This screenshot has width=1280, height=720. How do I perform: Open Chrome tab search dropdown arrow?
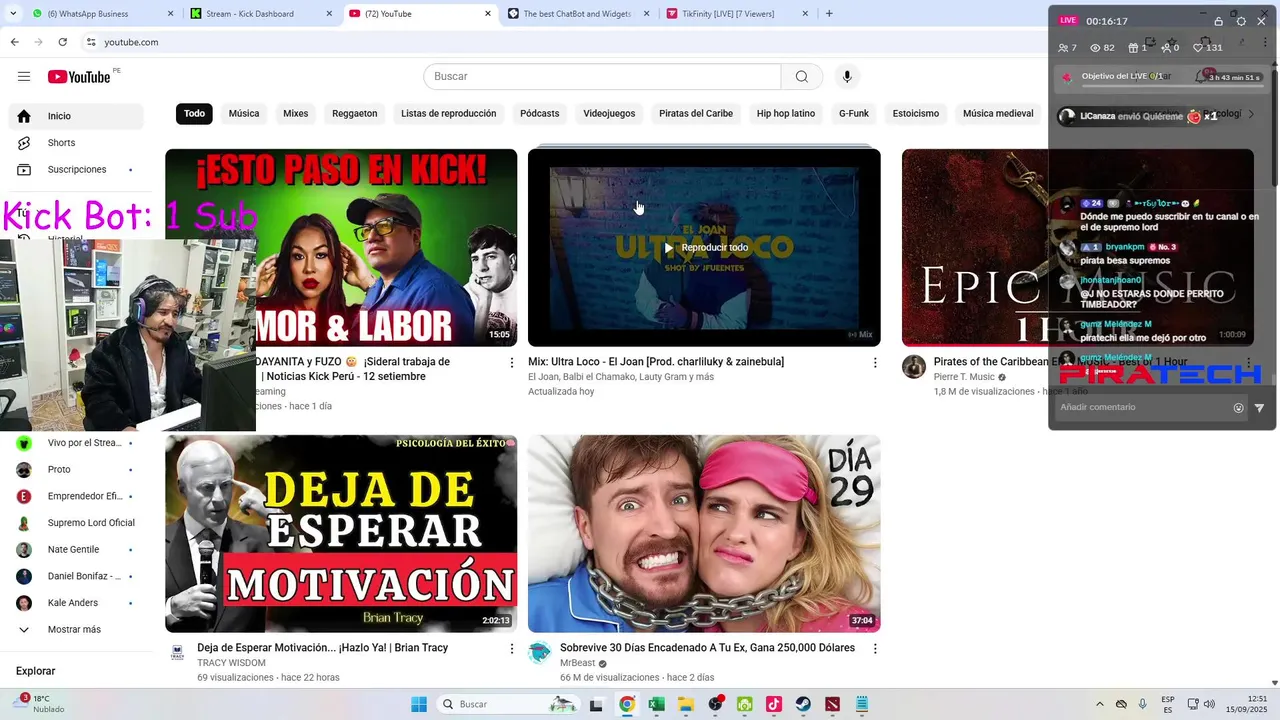point(13,14)
